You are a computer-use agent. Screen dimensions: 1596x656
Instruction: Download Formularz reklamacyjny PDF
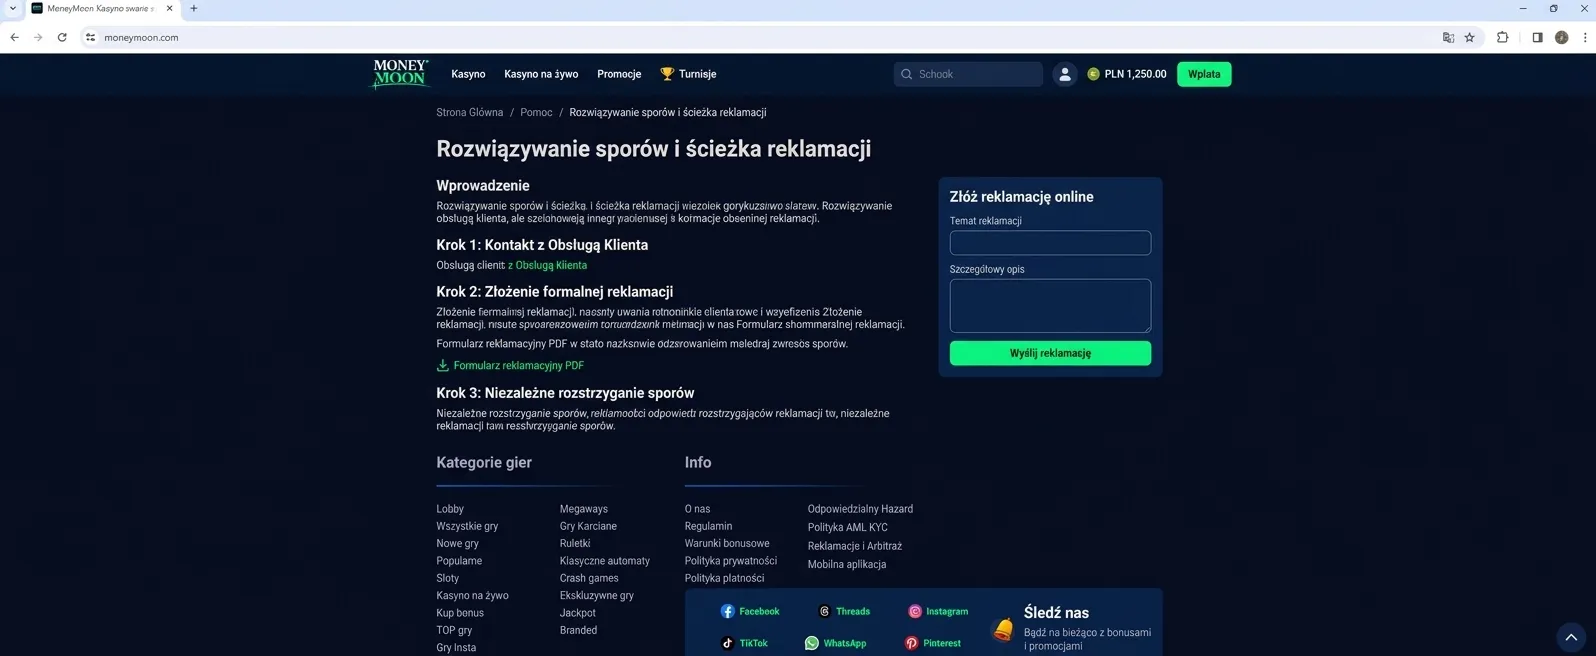tap(518, 365)
